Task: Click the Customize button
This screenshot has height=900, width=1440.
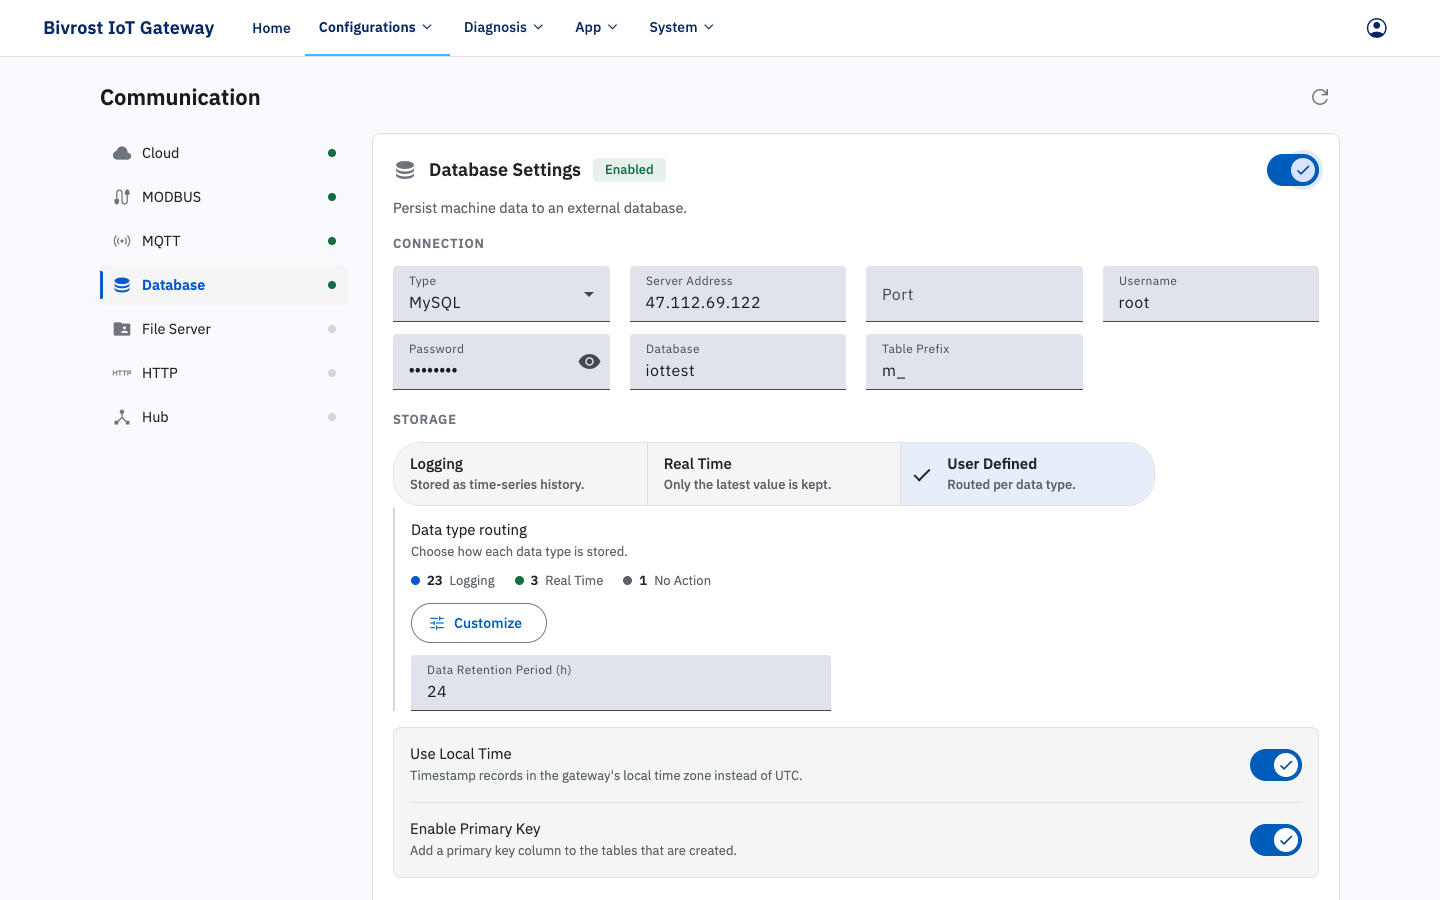Action: pyautogui.click(x=479, y=623)
